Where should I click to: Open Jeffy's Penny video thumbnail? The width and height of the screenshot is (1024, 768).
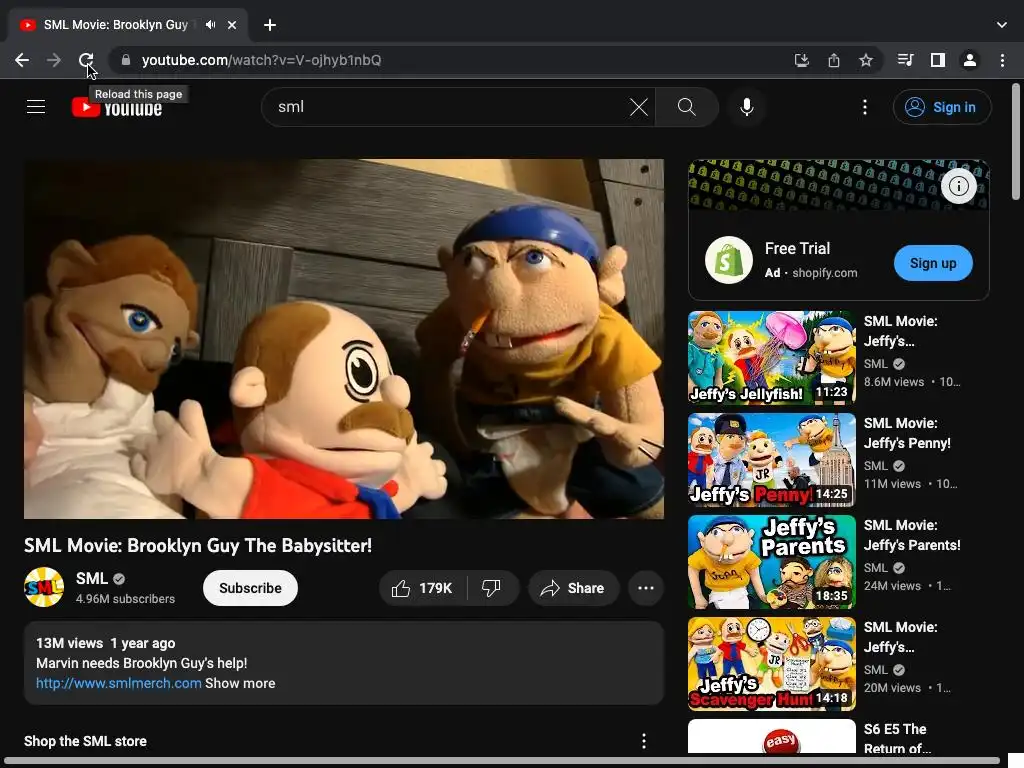click(x=771, y=459)
